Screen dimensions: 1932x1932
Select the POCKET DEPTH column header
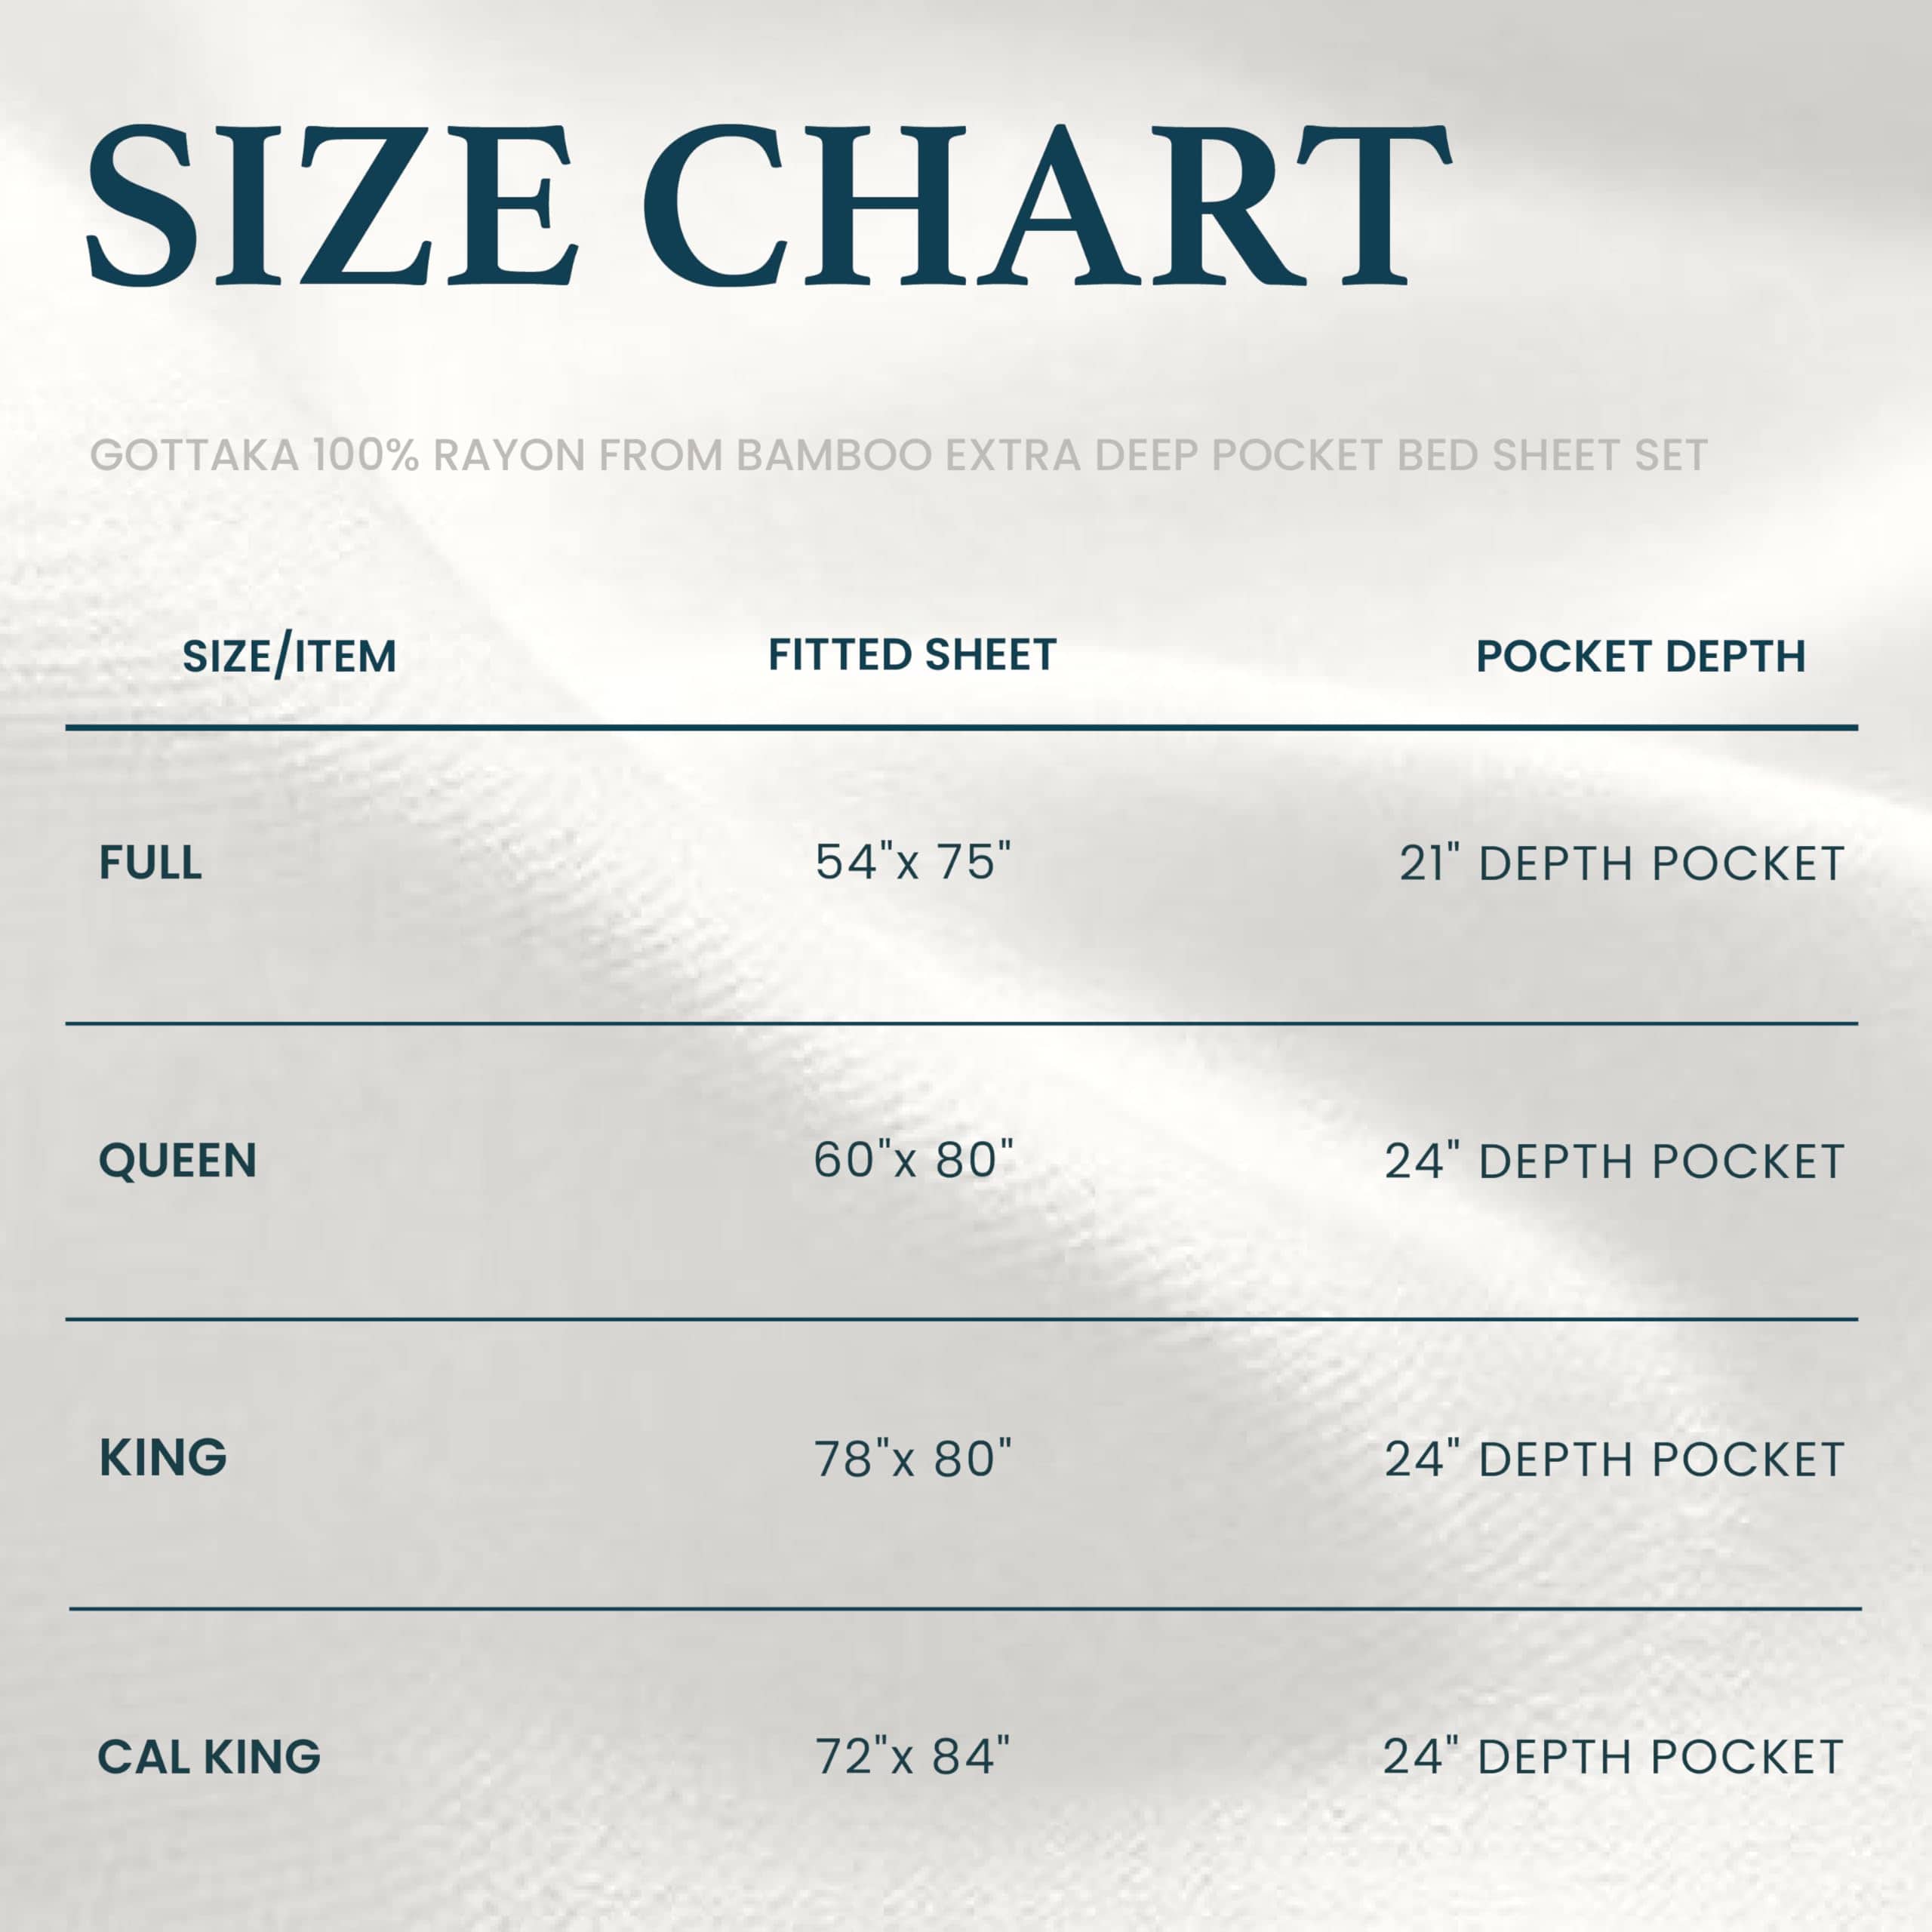click(1640, 657)
